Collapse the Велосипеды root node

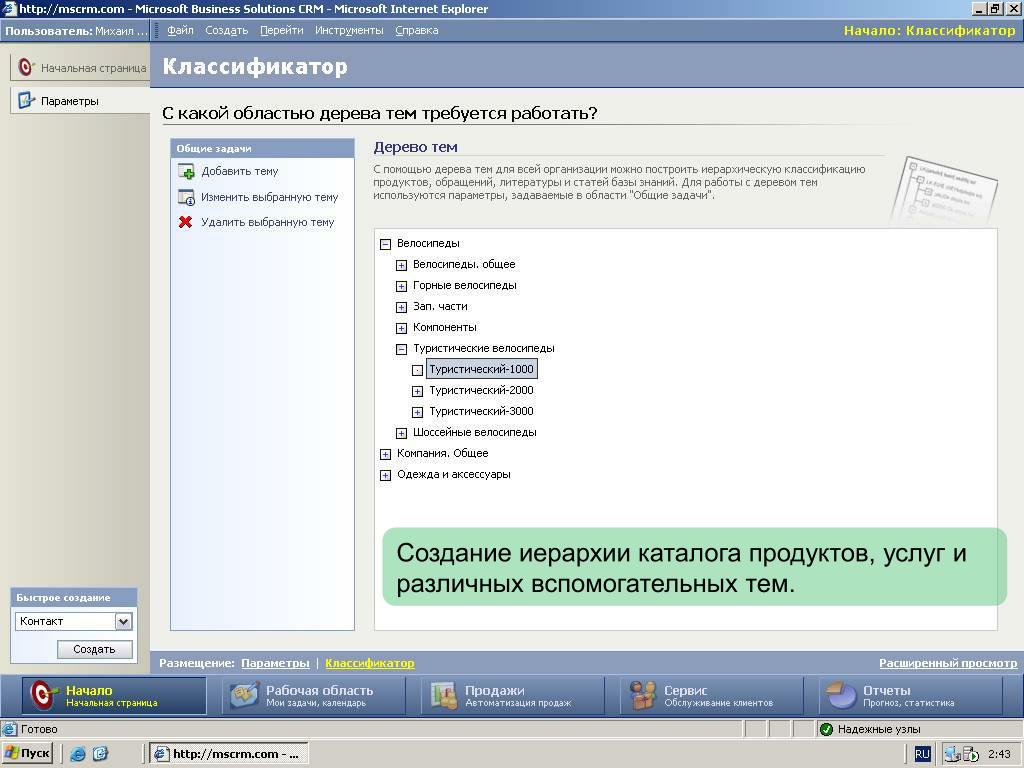(x=385, y=244)
